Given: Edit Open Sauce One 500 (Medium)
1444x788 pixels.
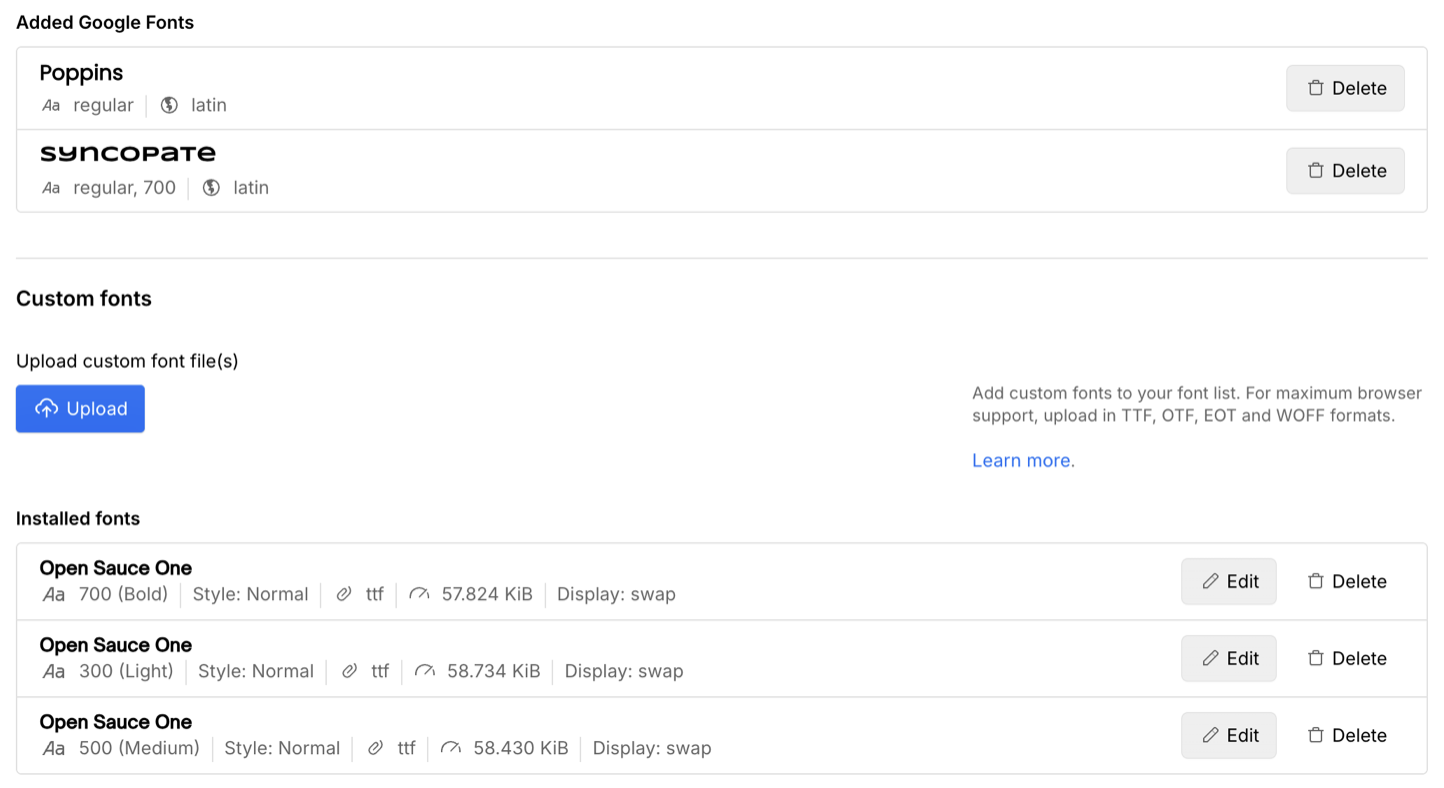Looking at the screenshot, I should [x=1229, y=736].
